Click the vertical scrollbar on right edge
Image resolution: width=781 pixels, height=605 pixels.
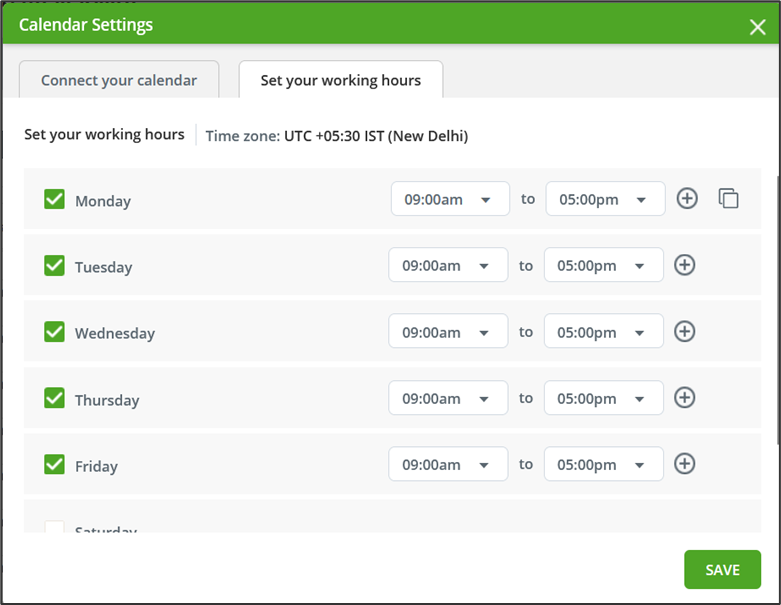[x=775, y=300]
